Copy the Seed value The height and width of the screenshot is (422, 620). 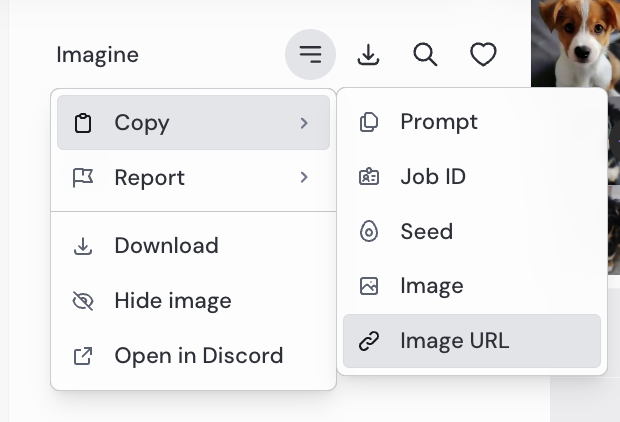click(x=472, y=231)
